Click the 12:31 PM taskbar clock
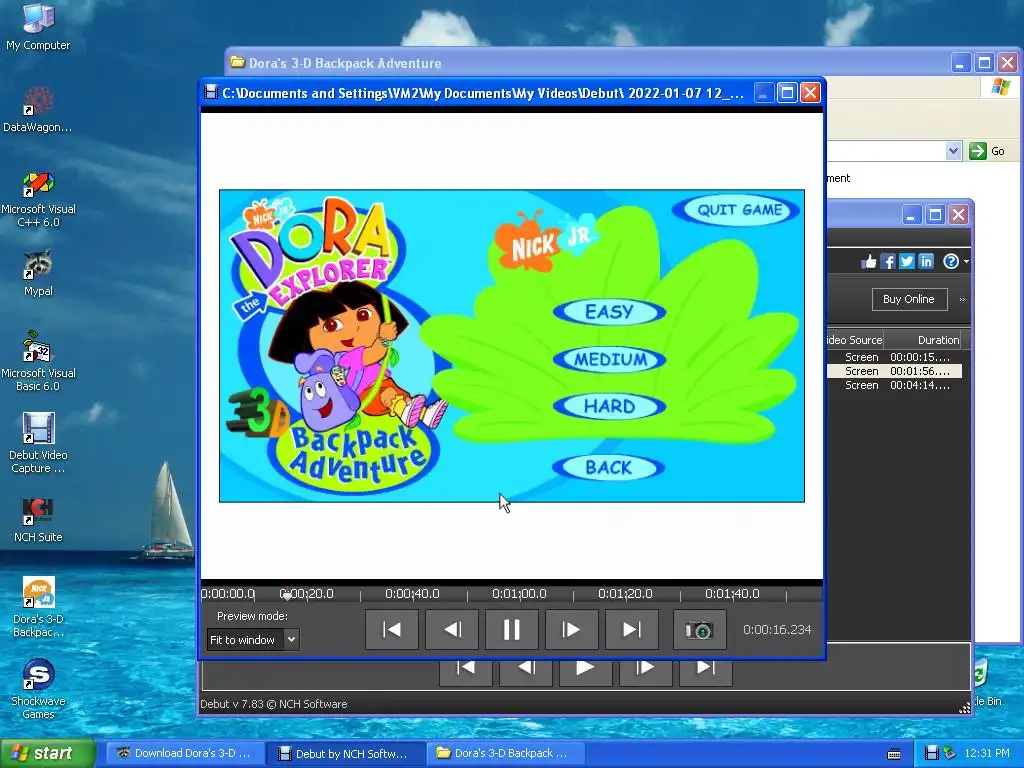 pyautogui.click(x=987, y=753)
